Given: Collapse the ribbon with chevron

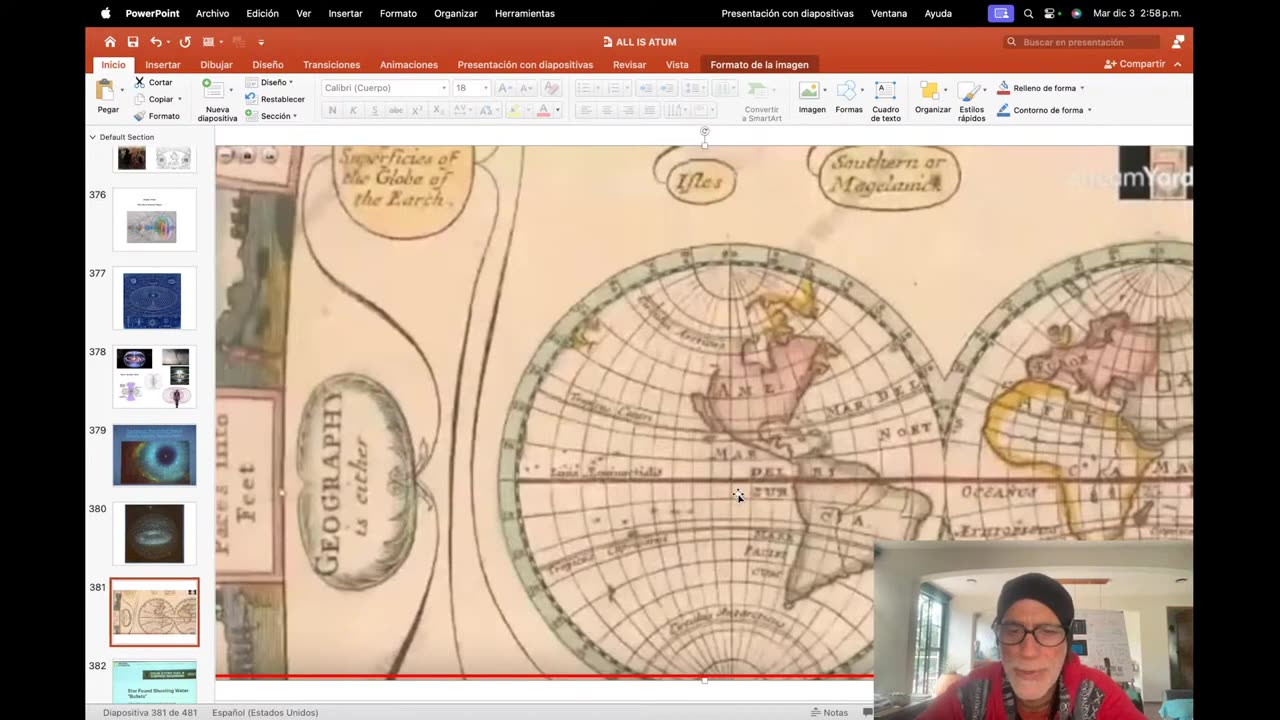Looking at the screenshot, I should tap(1177, 64).
